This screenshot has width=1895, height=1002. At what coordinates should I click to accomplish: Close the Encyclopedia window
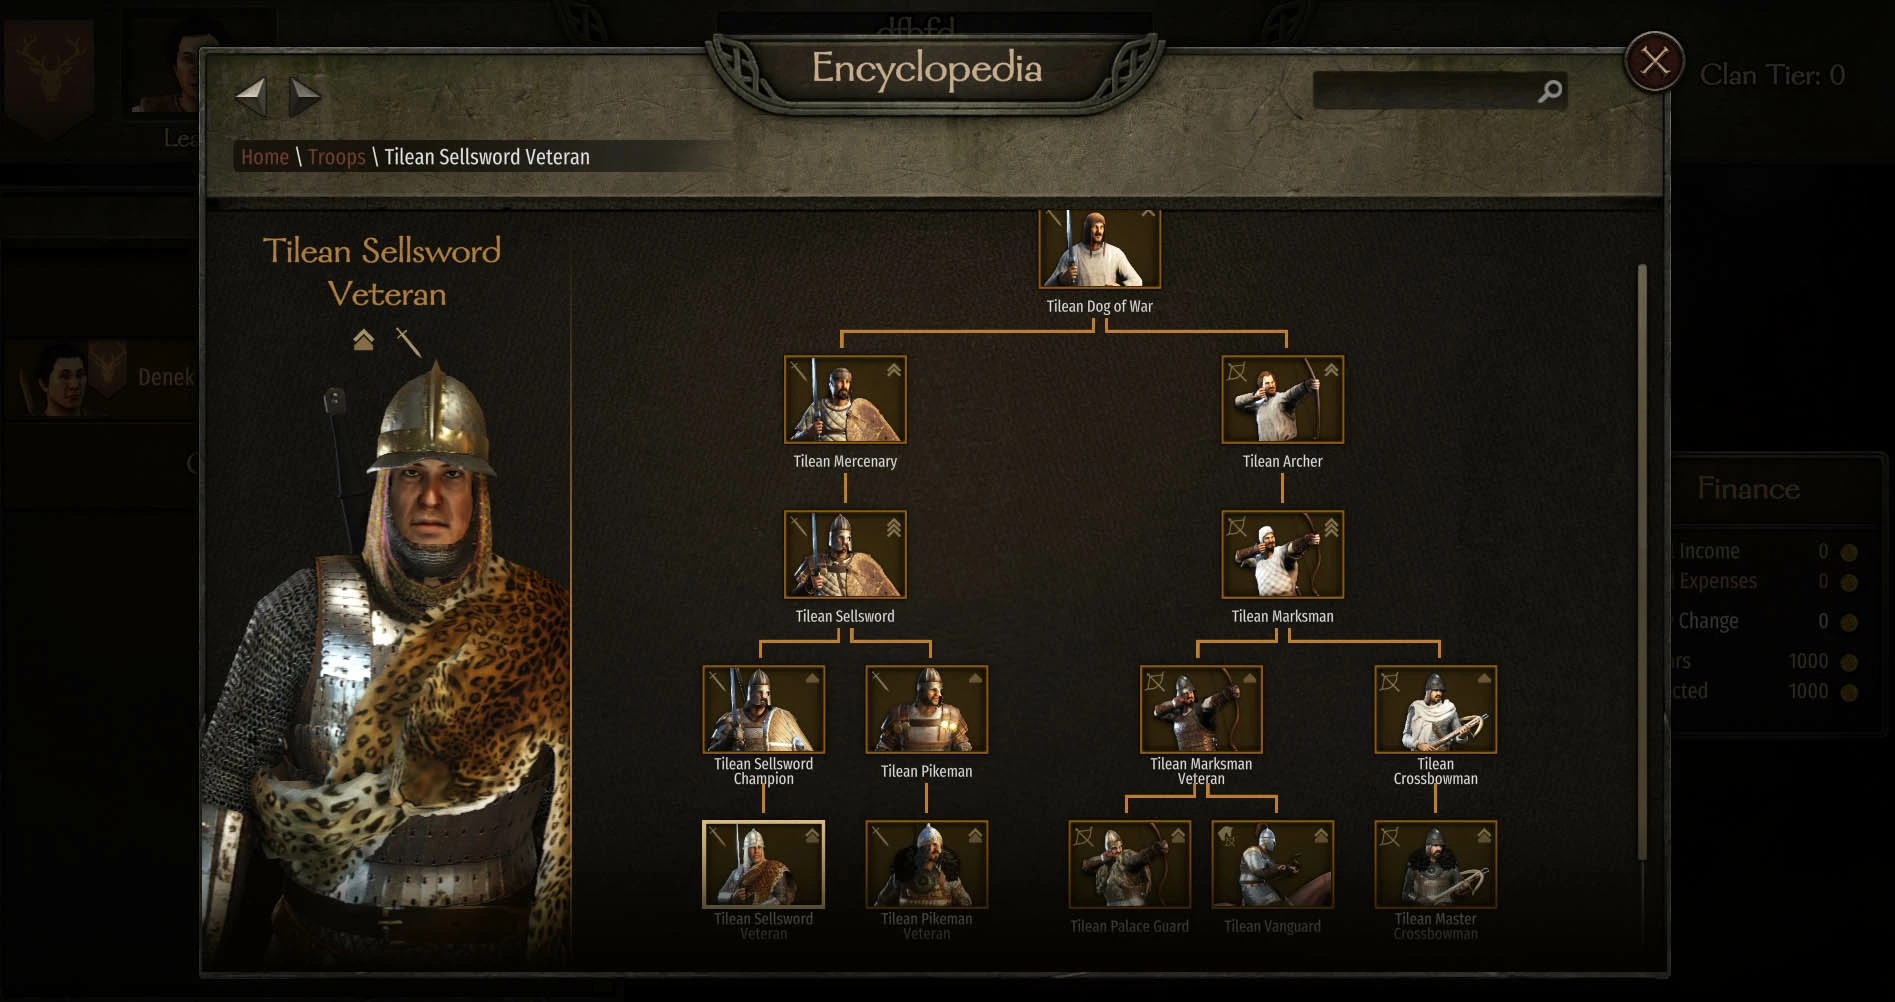pos(1655,62)
